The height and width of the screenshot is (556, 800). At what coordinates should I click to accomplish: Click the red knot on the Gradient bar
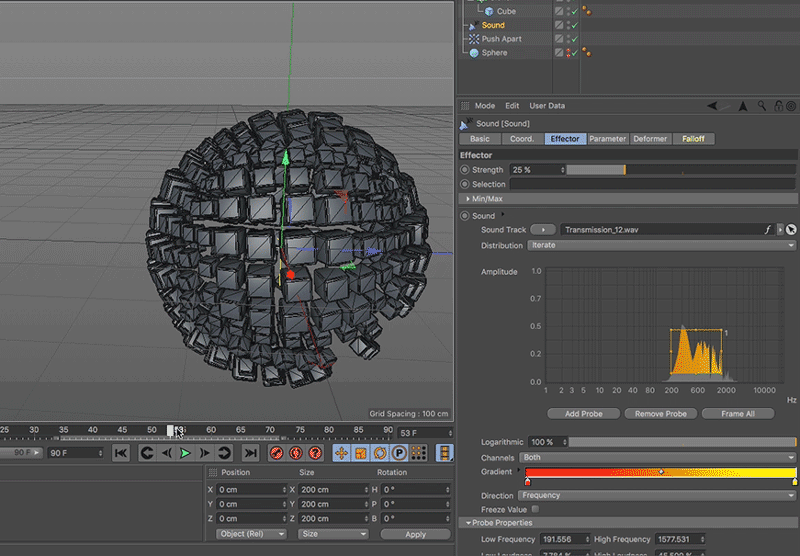527,482
